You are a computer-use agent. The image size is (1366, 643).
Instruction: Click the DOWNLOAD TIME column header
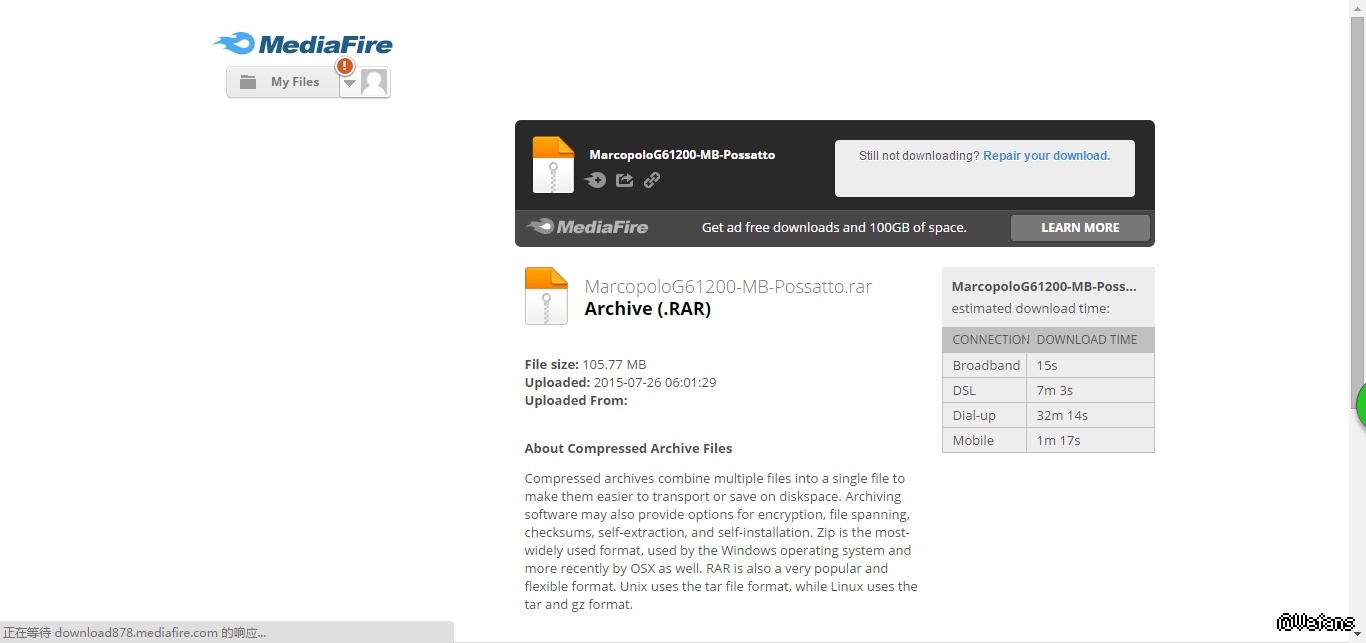[1087, 340]
